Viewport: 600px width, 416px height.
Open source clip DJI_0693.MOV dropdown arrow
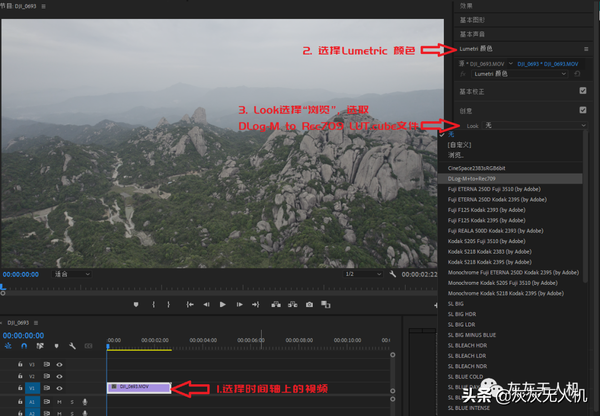pos(510,64)
